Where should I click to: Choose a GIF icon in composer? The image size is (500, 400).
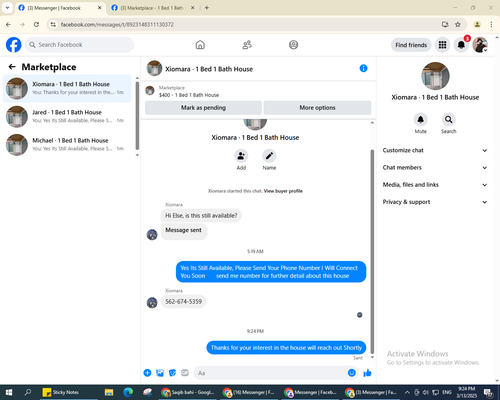[x=185, y=373]
